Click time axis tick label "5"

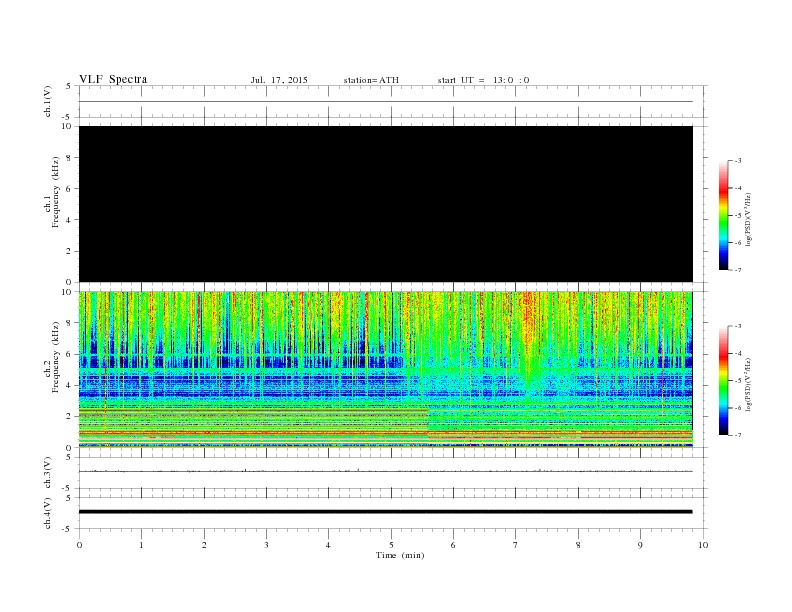[x=391, y=545]
